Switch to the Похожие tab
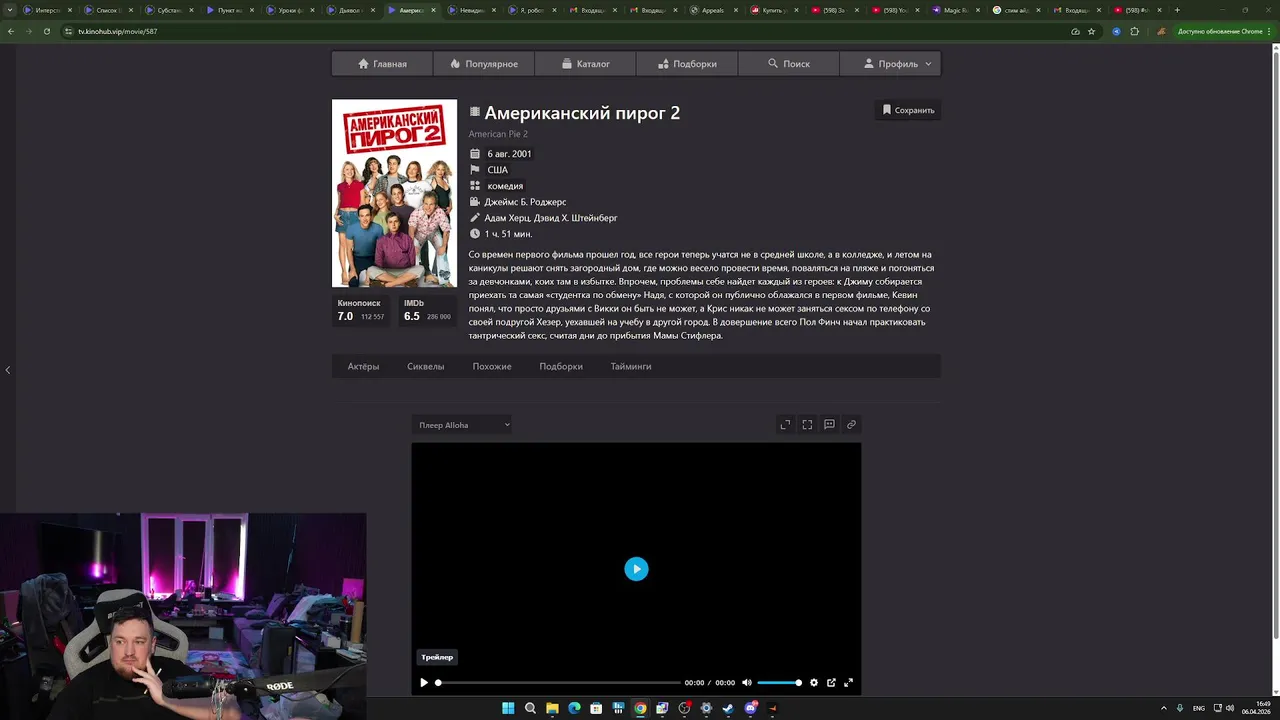This screenshot has height=720, width=1280. [x=492, y=367]
